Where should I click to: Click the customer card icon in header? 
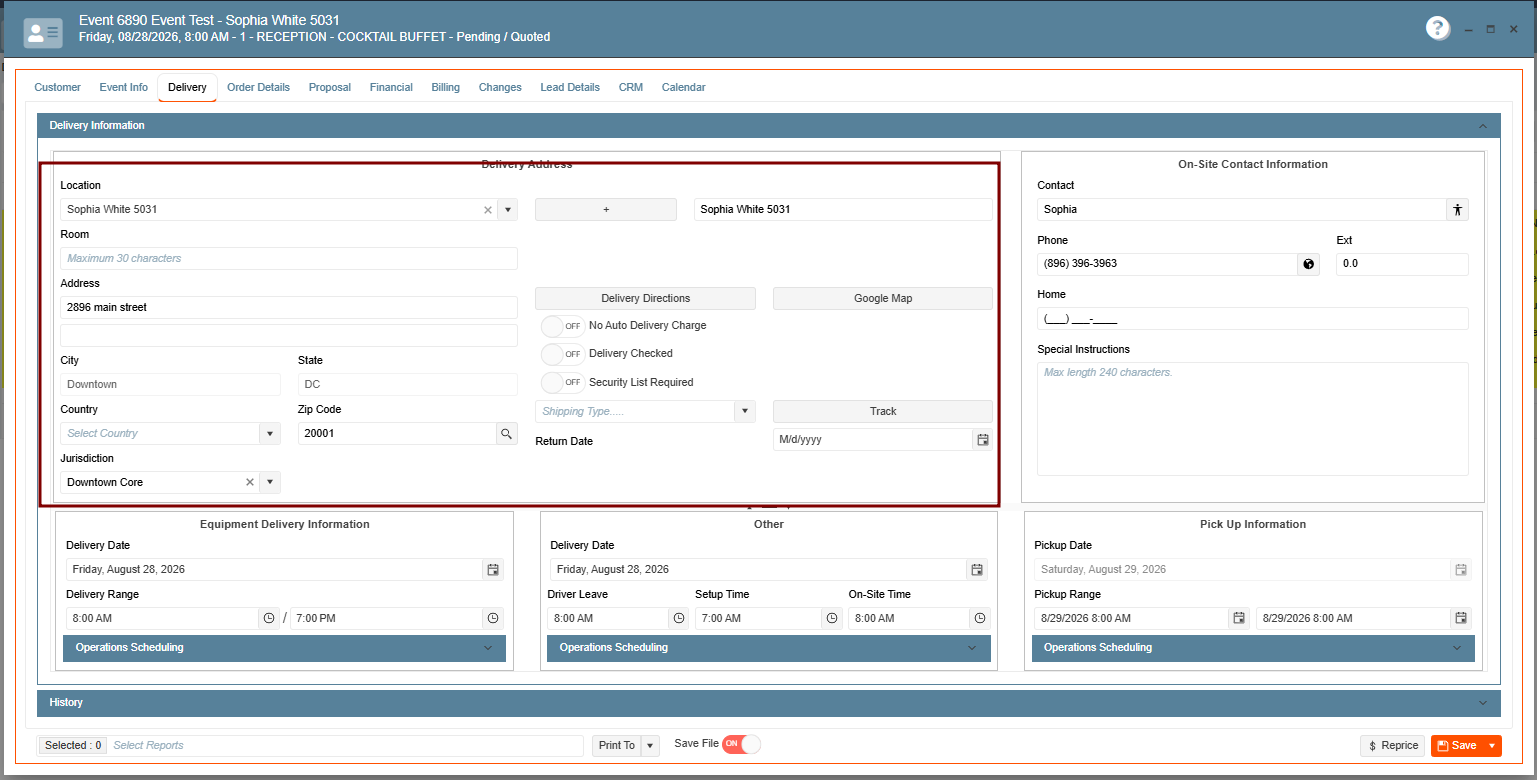coord(43,33)
